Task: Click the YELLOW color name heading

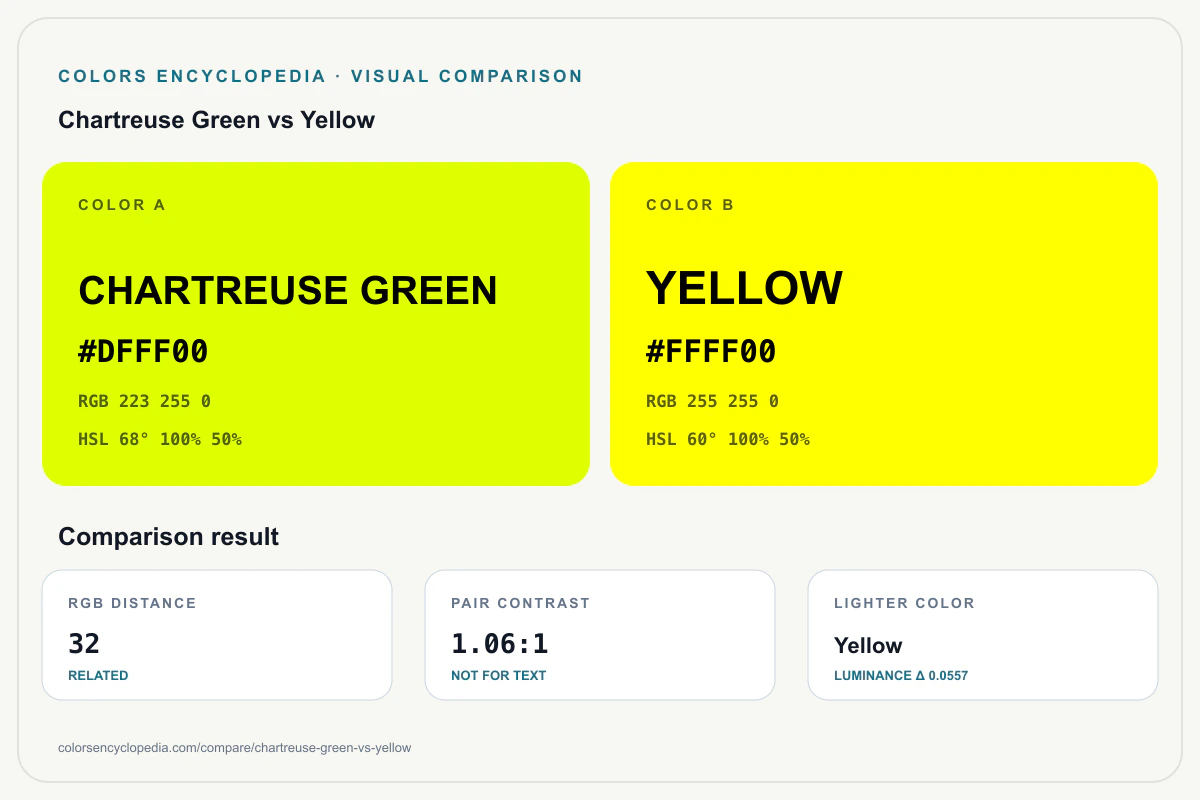Action: coord(745,288)
